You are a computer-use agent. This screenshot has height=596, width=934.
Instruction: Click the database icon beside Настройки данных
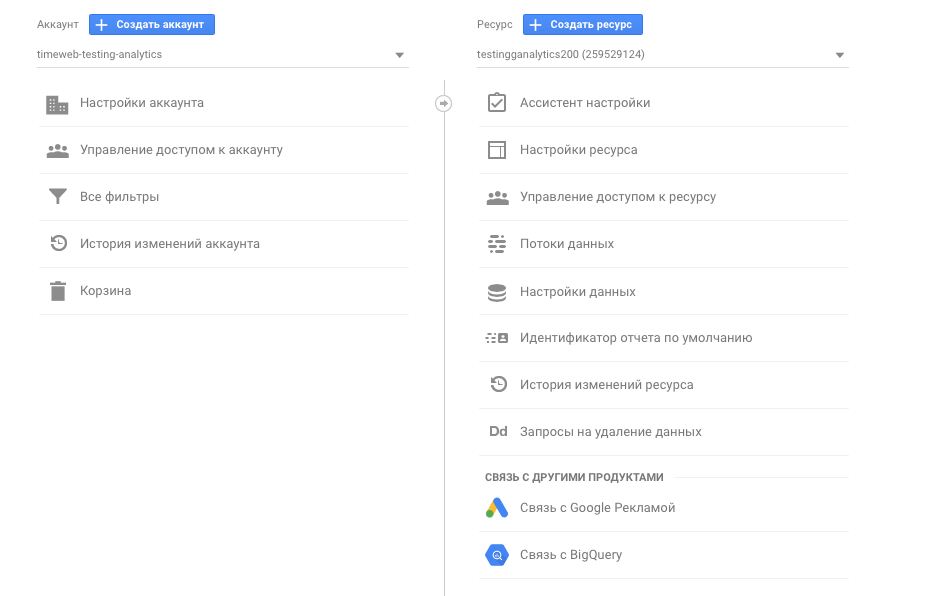click(x=497, y=292)
